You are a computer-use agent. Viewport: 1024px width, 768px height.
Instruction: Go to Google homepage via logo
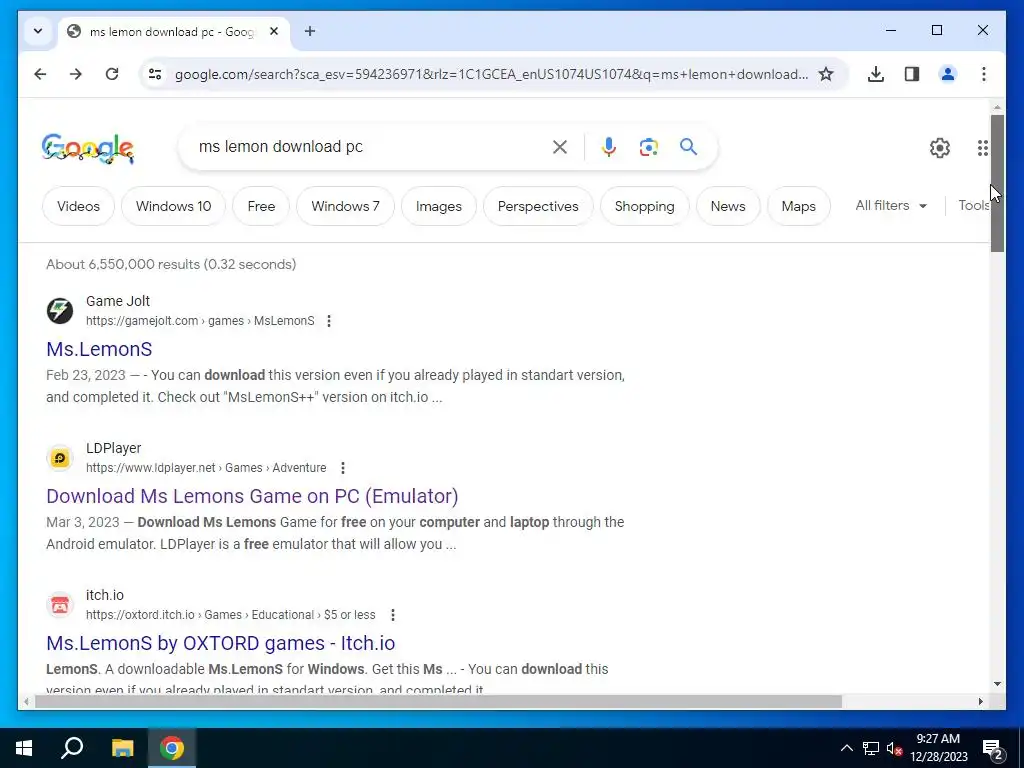[x=88, y=148]
